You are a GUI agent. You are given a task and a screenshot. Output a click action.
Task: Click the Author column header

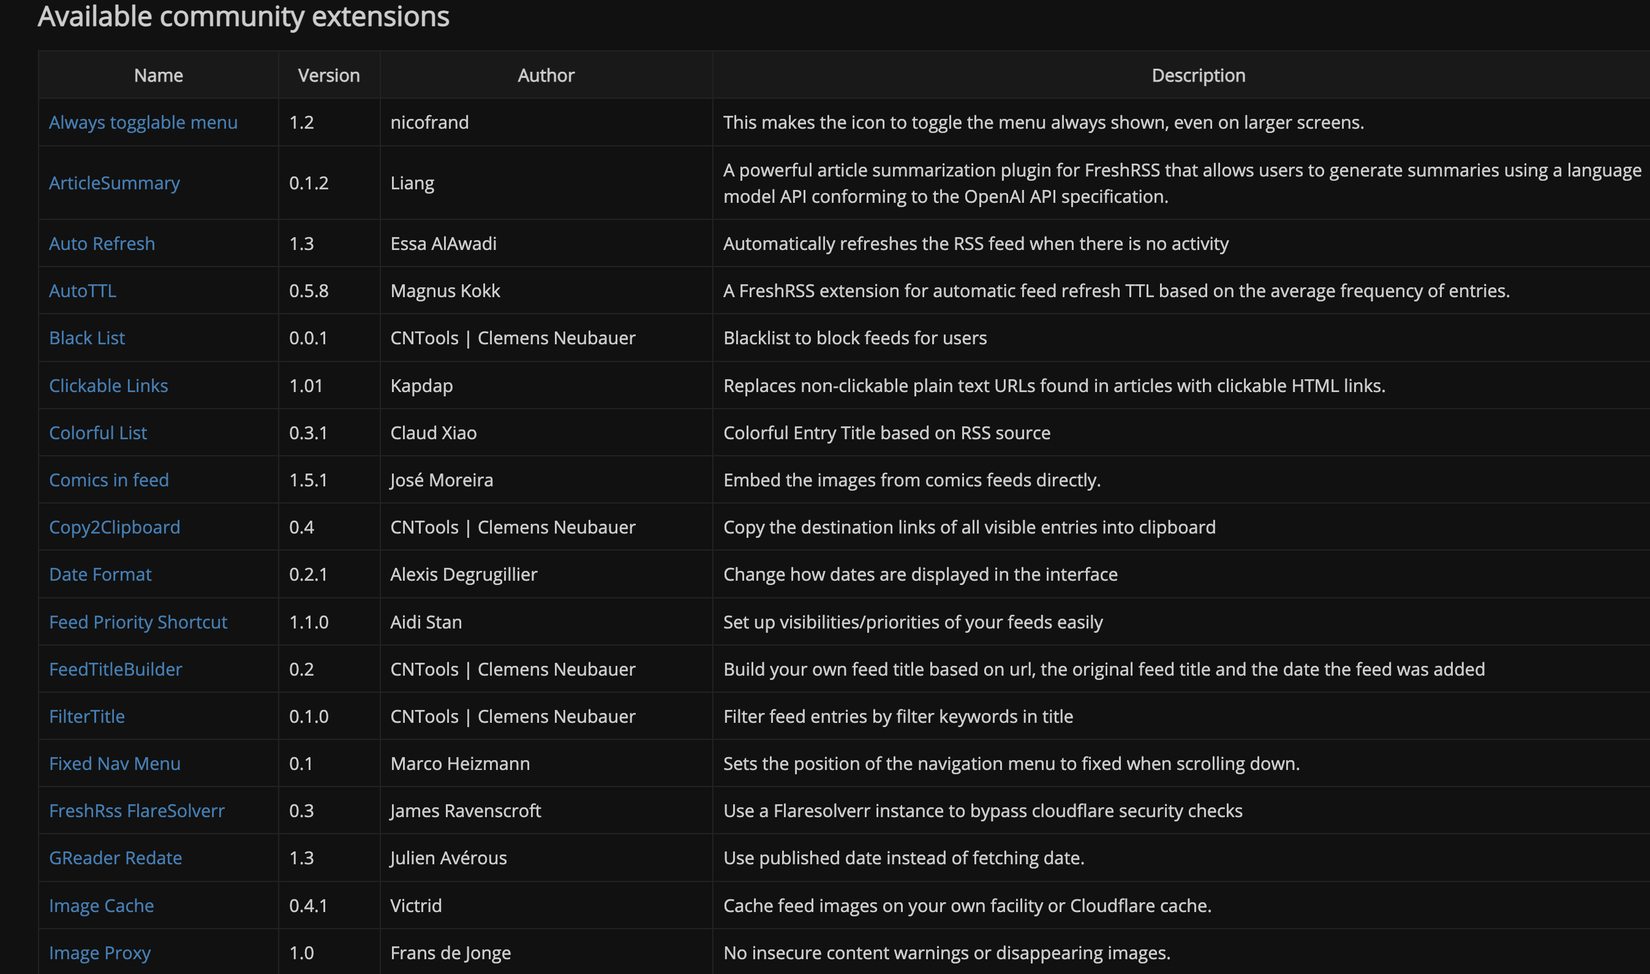546,75
